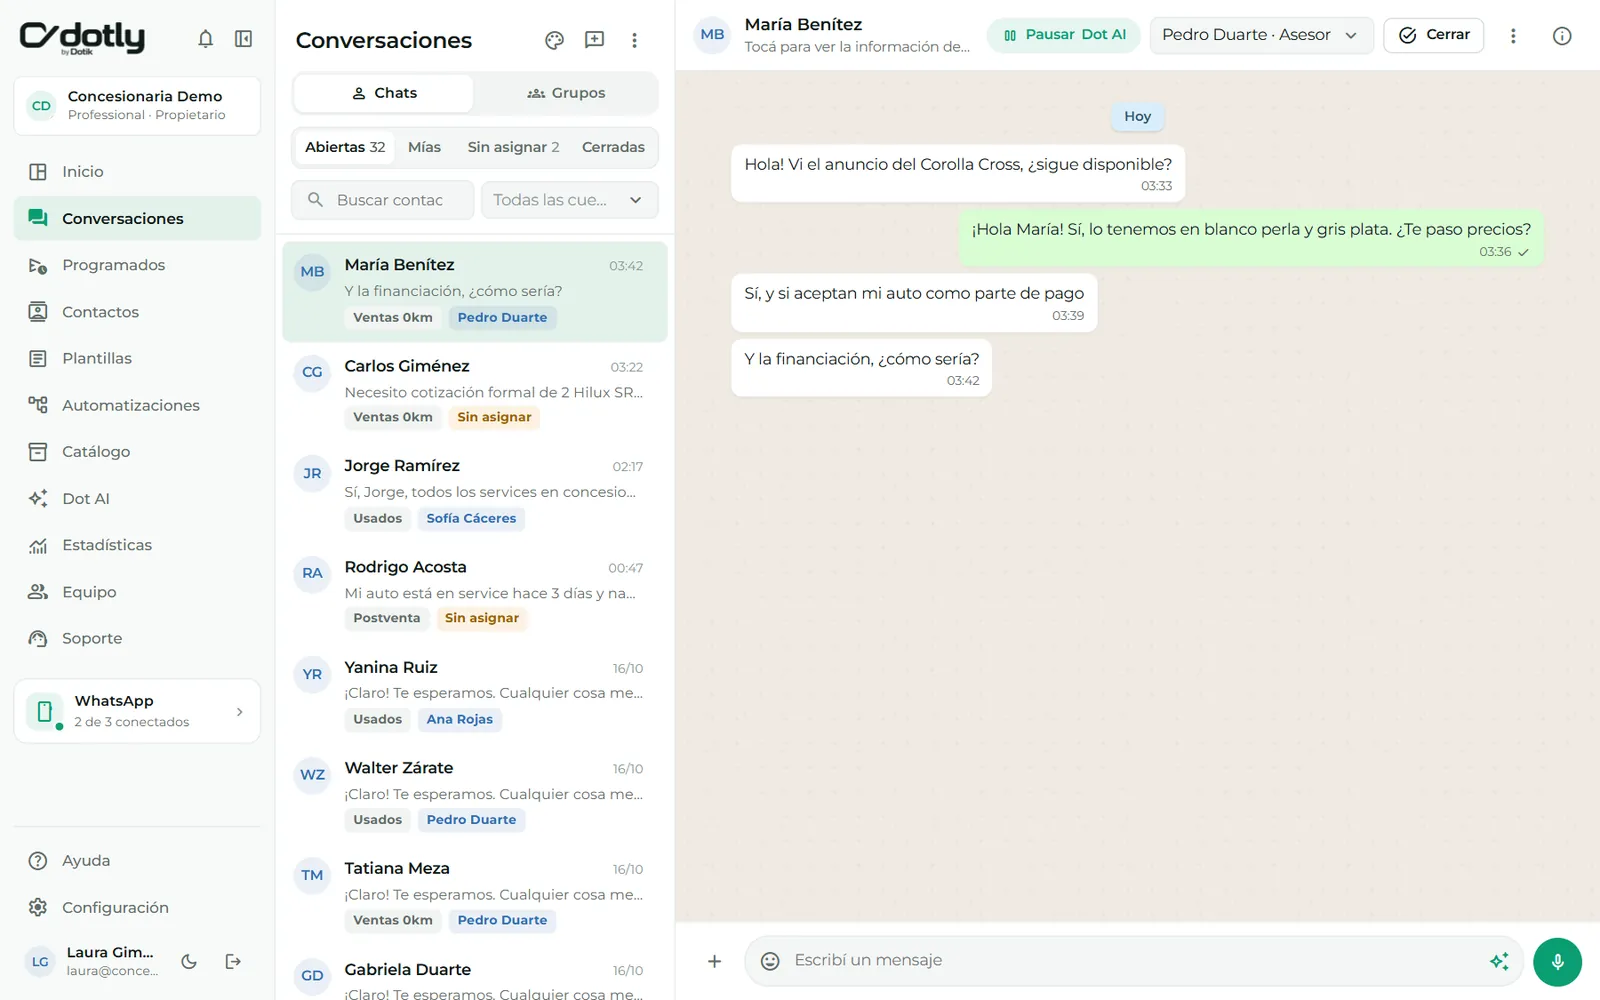Start a new conversation icon
1600x1000 pixels.
pos(594,40)
